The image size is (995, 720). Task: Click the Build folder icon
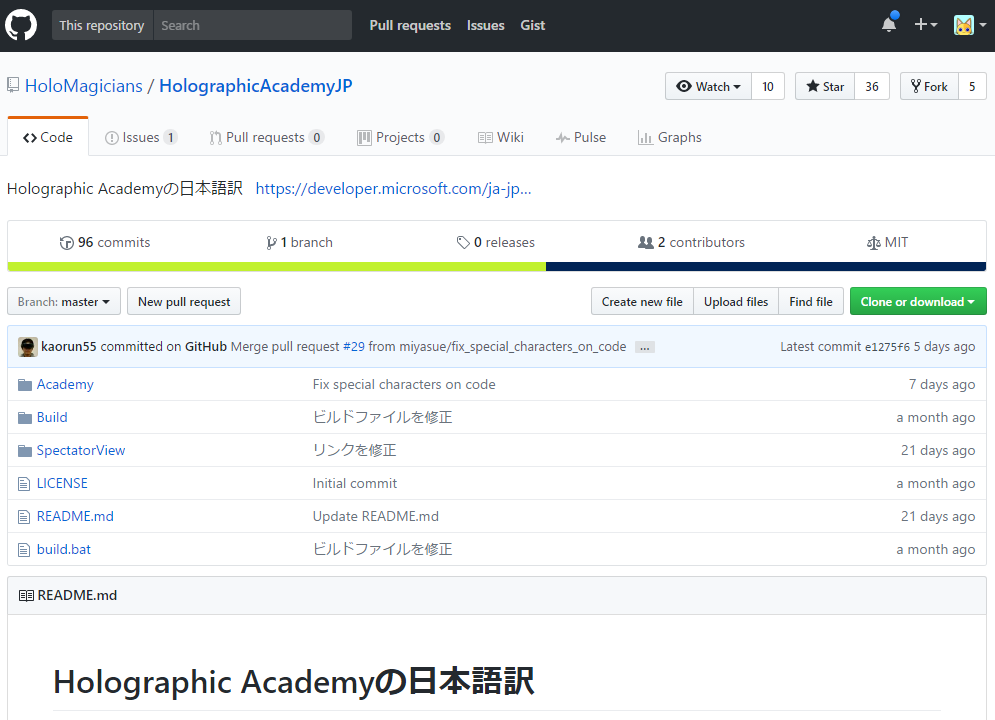tap(25, 417)
